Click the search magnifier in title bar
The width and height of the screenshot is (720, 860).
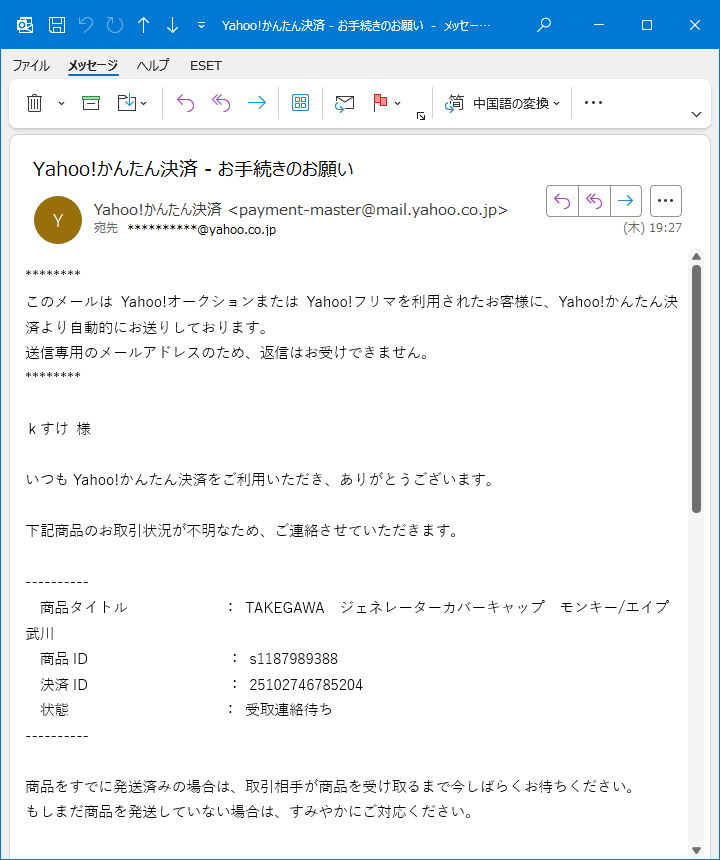click(x=544, y=25)
